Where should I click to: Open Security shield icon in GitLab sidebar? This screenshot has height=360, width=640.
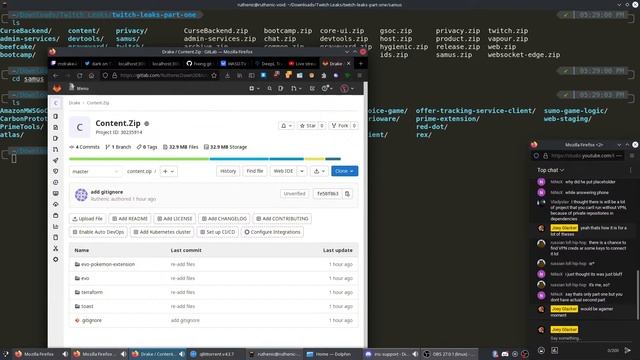(x=56, y=171)
